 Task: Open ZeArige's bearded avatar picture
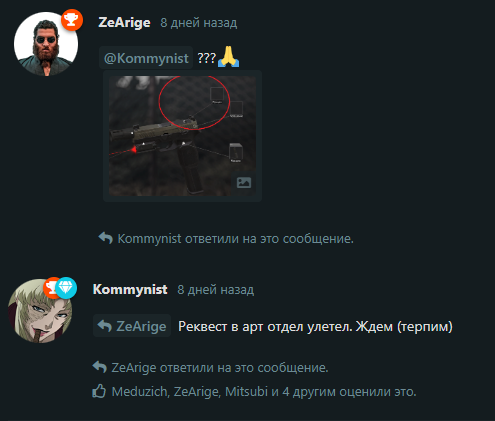46,44
